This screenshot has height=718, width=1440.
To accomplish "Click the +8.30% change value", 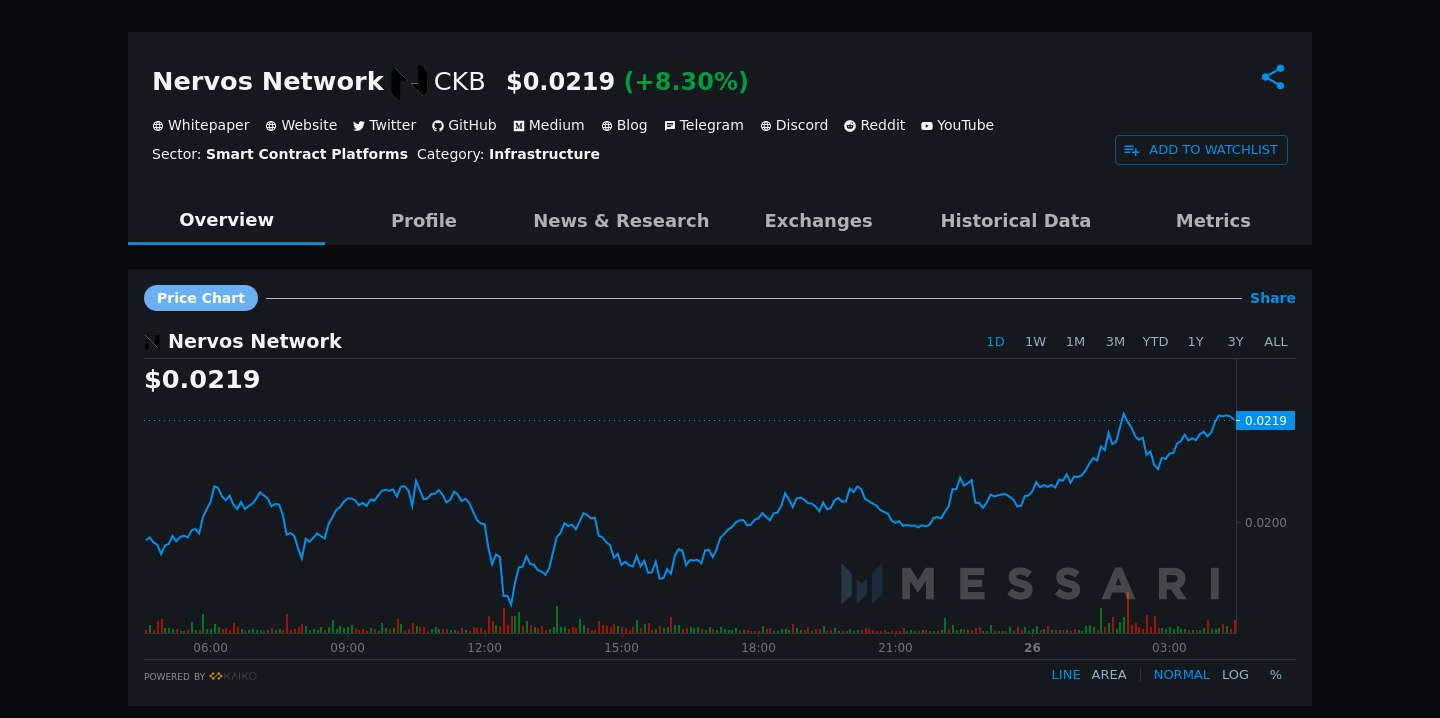I will point(686,82).
